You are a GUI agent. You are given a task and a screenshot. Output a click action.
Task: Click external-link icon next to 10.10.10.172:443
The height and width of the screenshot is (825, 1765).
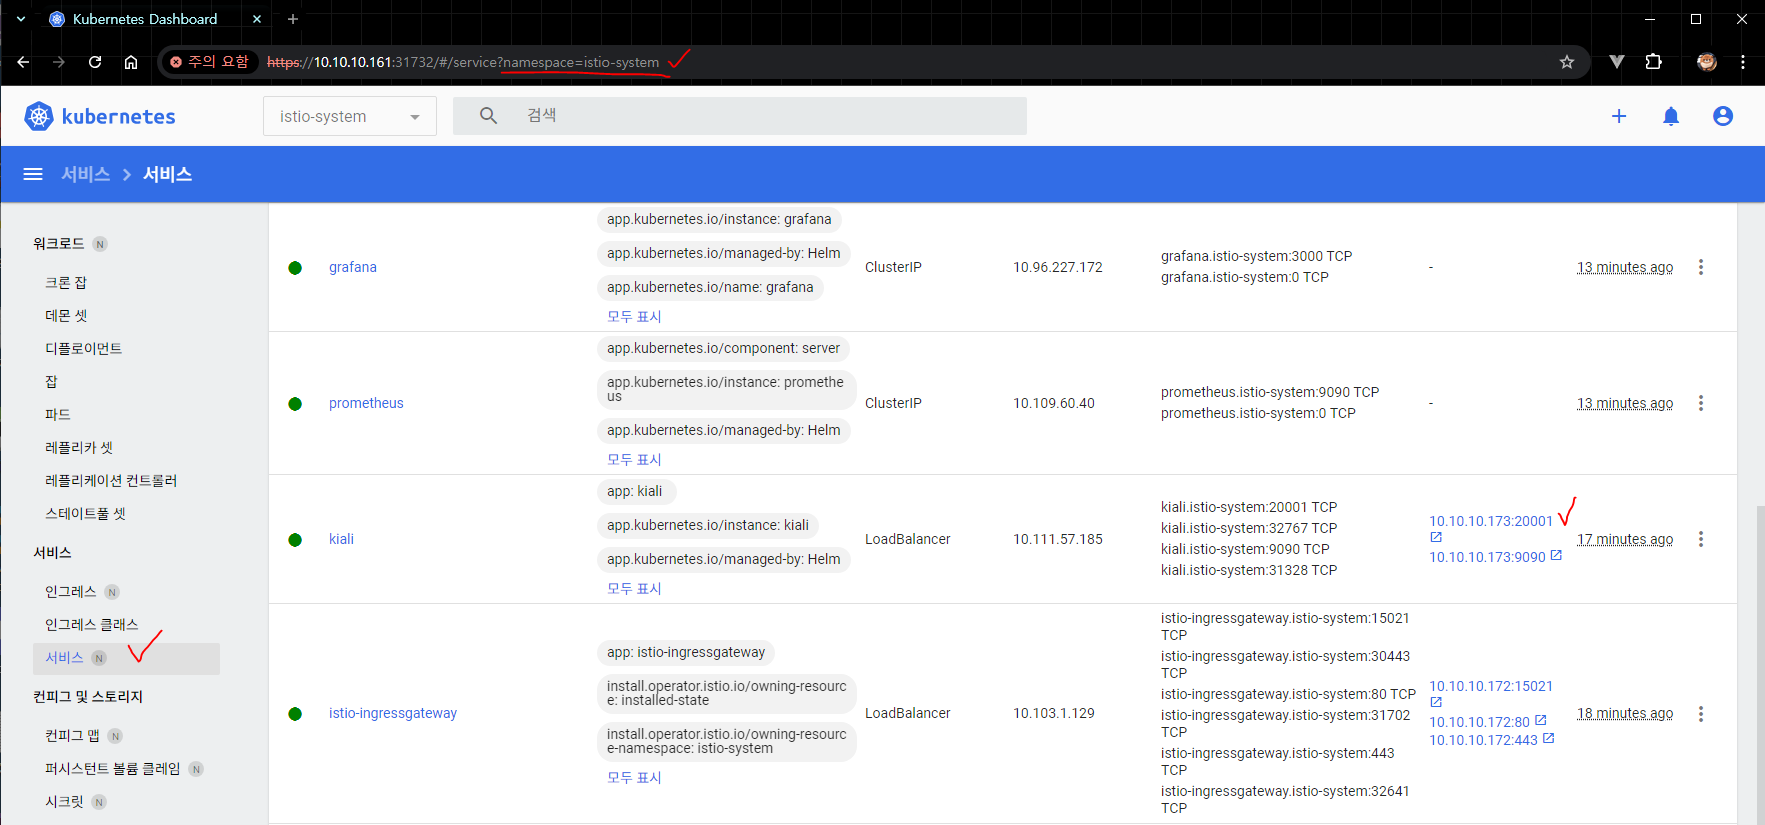(1549, 738)
